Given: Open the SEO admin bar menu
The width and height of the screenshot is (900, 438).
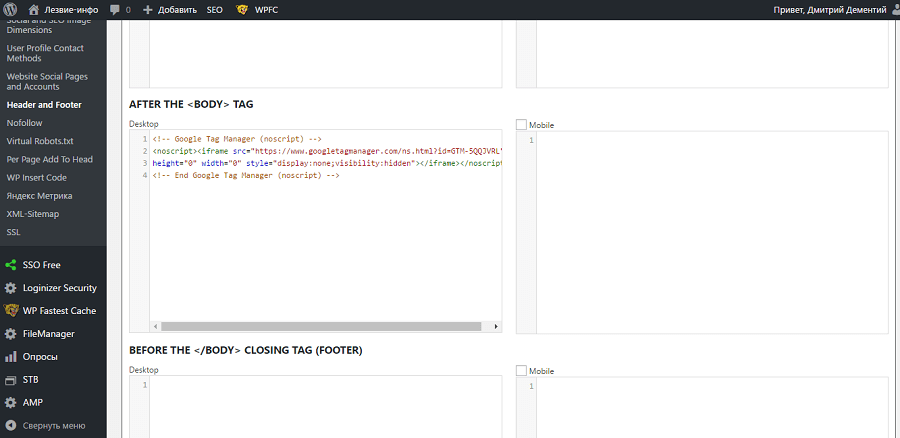Looking at the screenshot, I should tap(214, 9).
